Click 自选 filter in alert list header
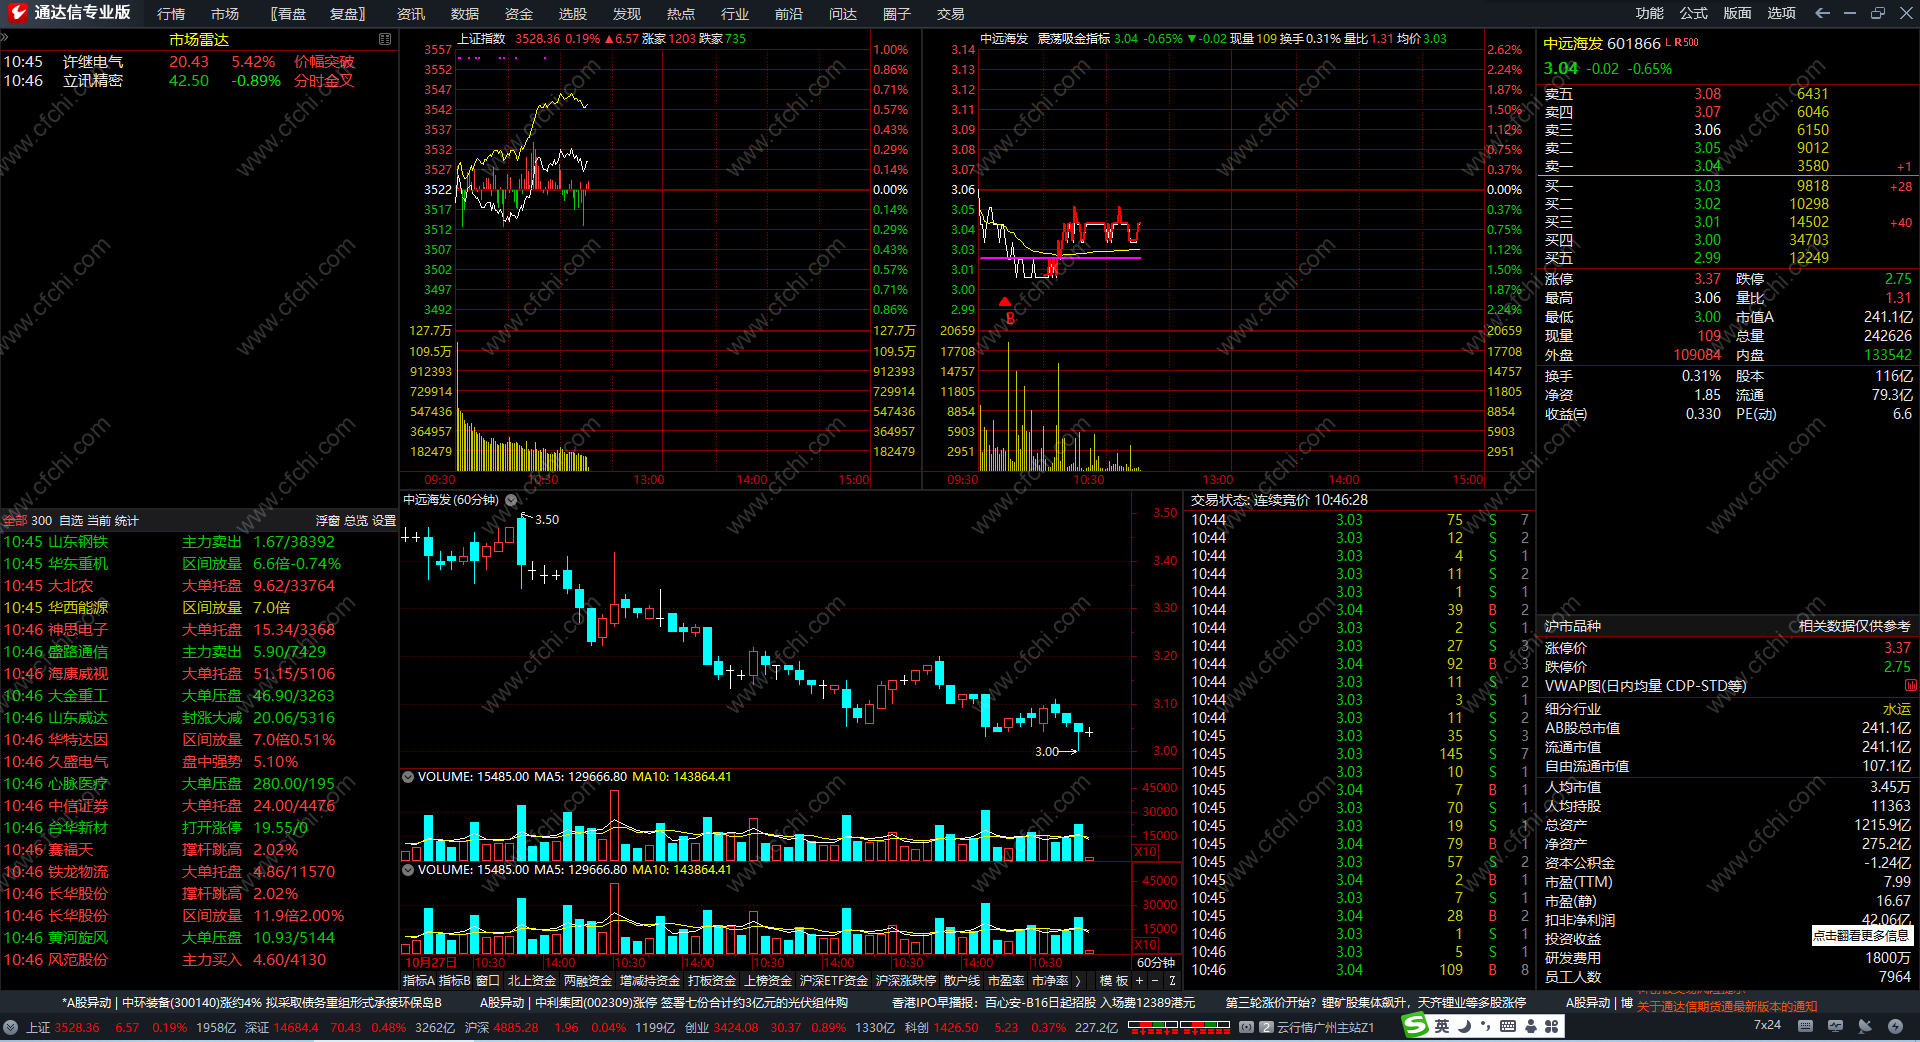The image size is (1920, 1042). [71, 521]
